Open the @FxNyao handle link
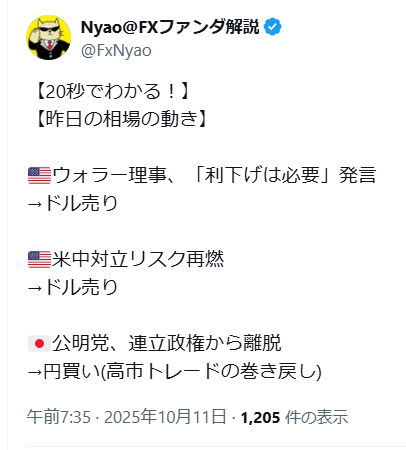 [116, 51]
